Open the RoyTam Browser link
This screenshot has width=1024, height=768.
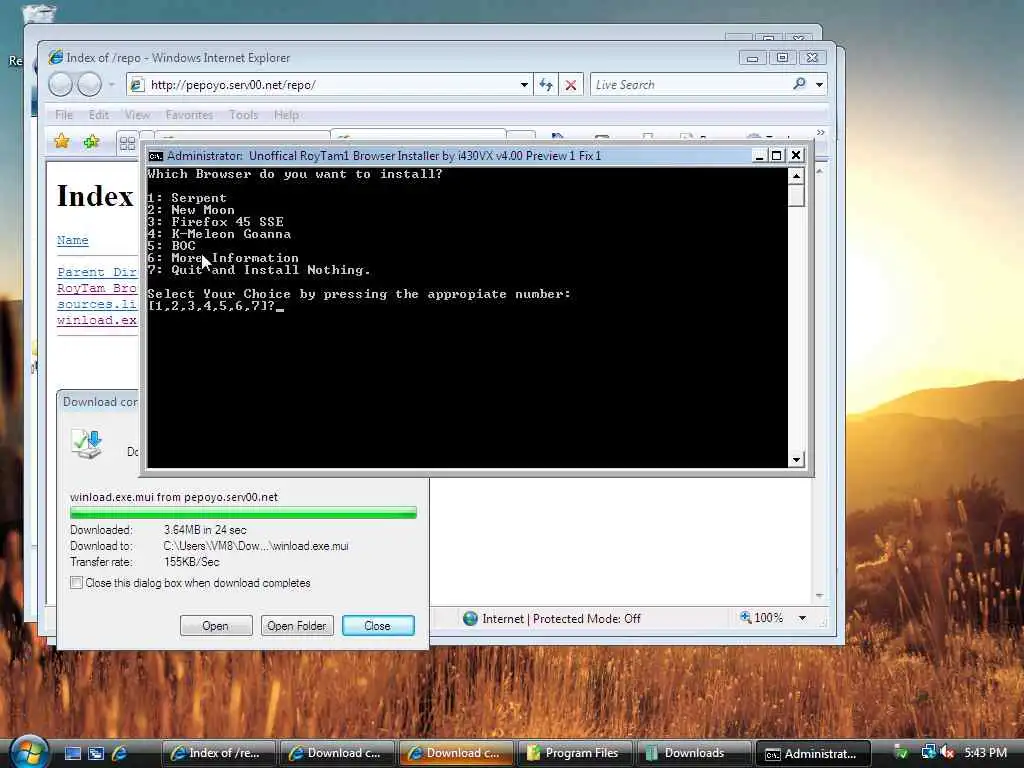click(97, 288)
